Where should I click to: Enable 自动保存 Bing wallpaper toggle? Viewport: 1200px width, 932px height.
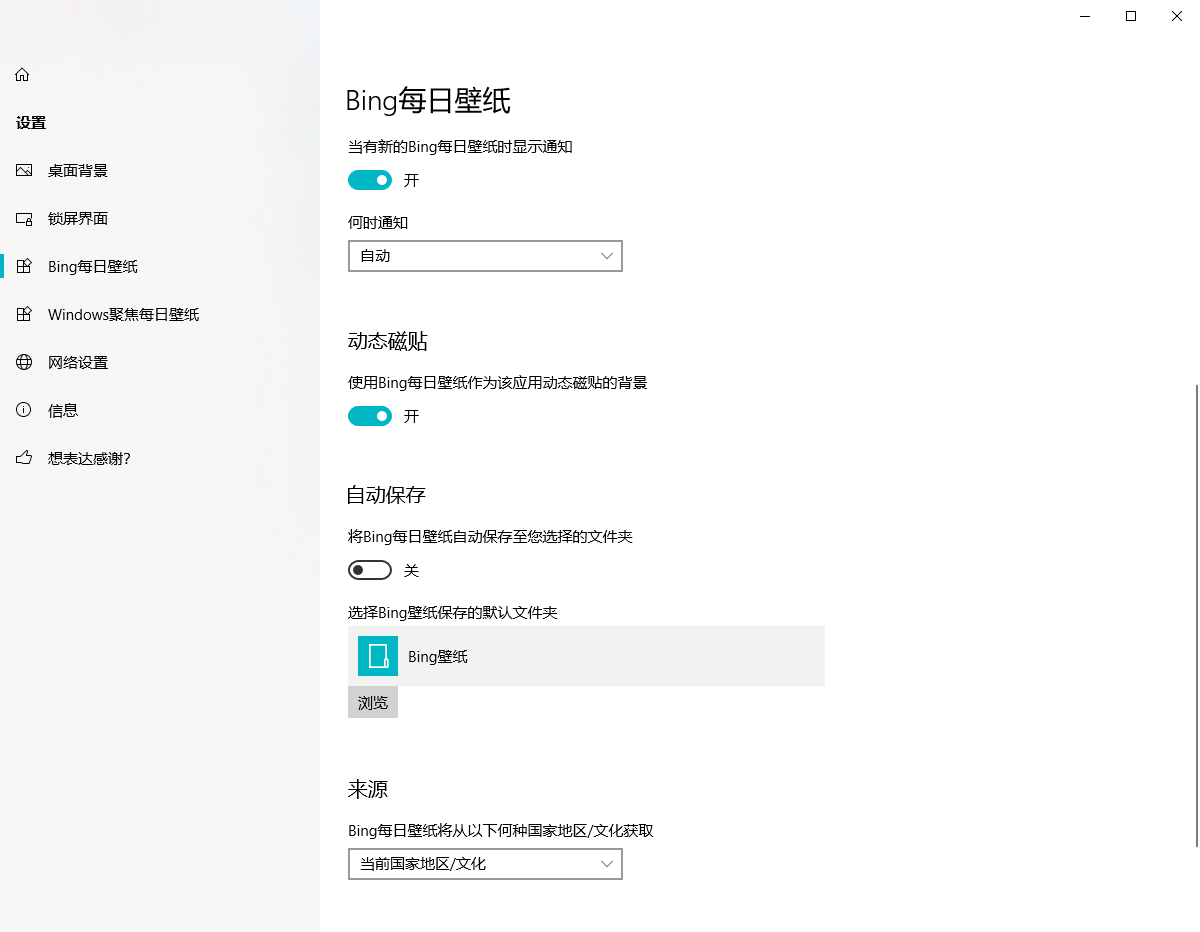(370, 570)
